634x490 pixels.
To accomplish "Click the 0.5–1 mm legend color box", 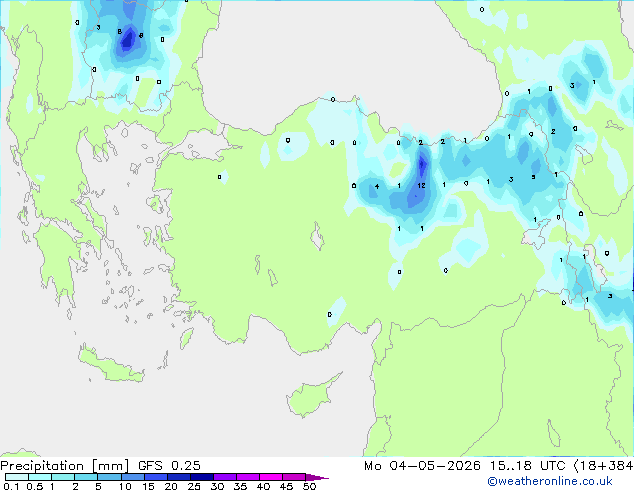I will point(40,477).
